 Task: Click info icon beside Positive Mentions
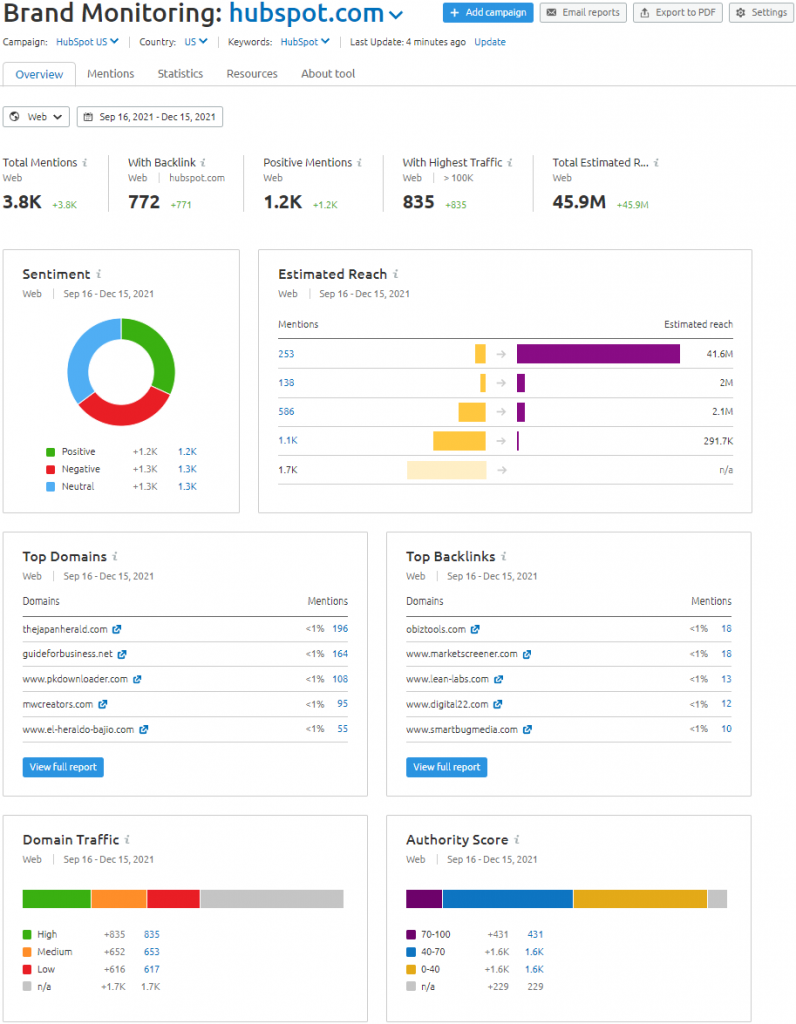(360, 163)
